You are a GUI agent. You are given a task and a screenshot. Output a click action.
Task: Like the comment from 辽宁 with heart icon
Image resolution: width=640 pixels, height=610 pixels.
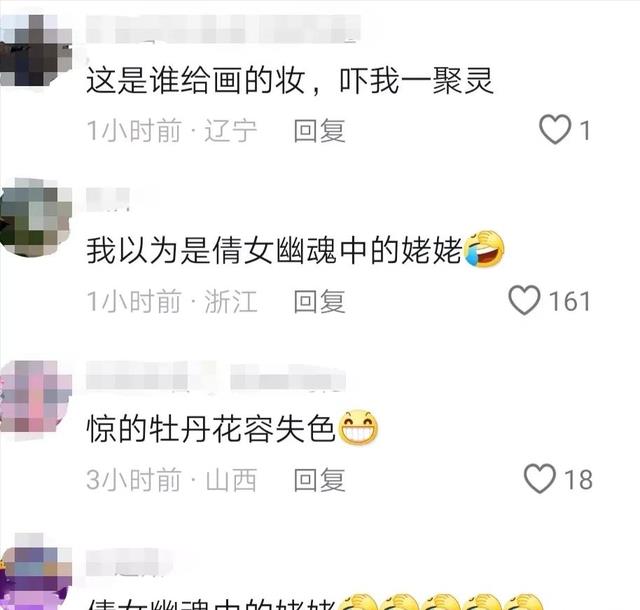point(555,129)
